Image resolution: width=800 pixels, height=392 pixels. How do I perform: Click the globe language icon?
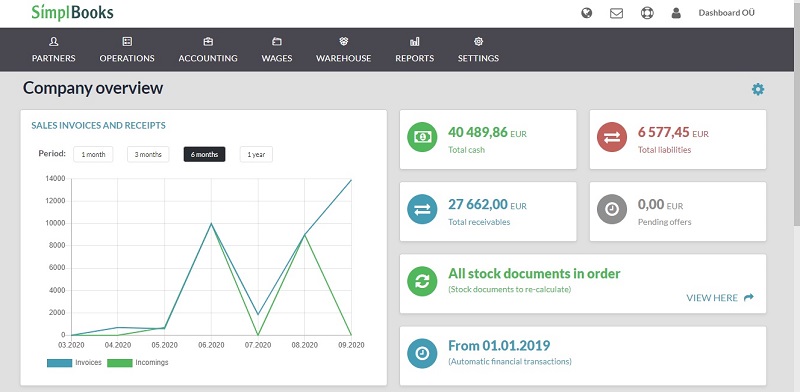[587, 13]
